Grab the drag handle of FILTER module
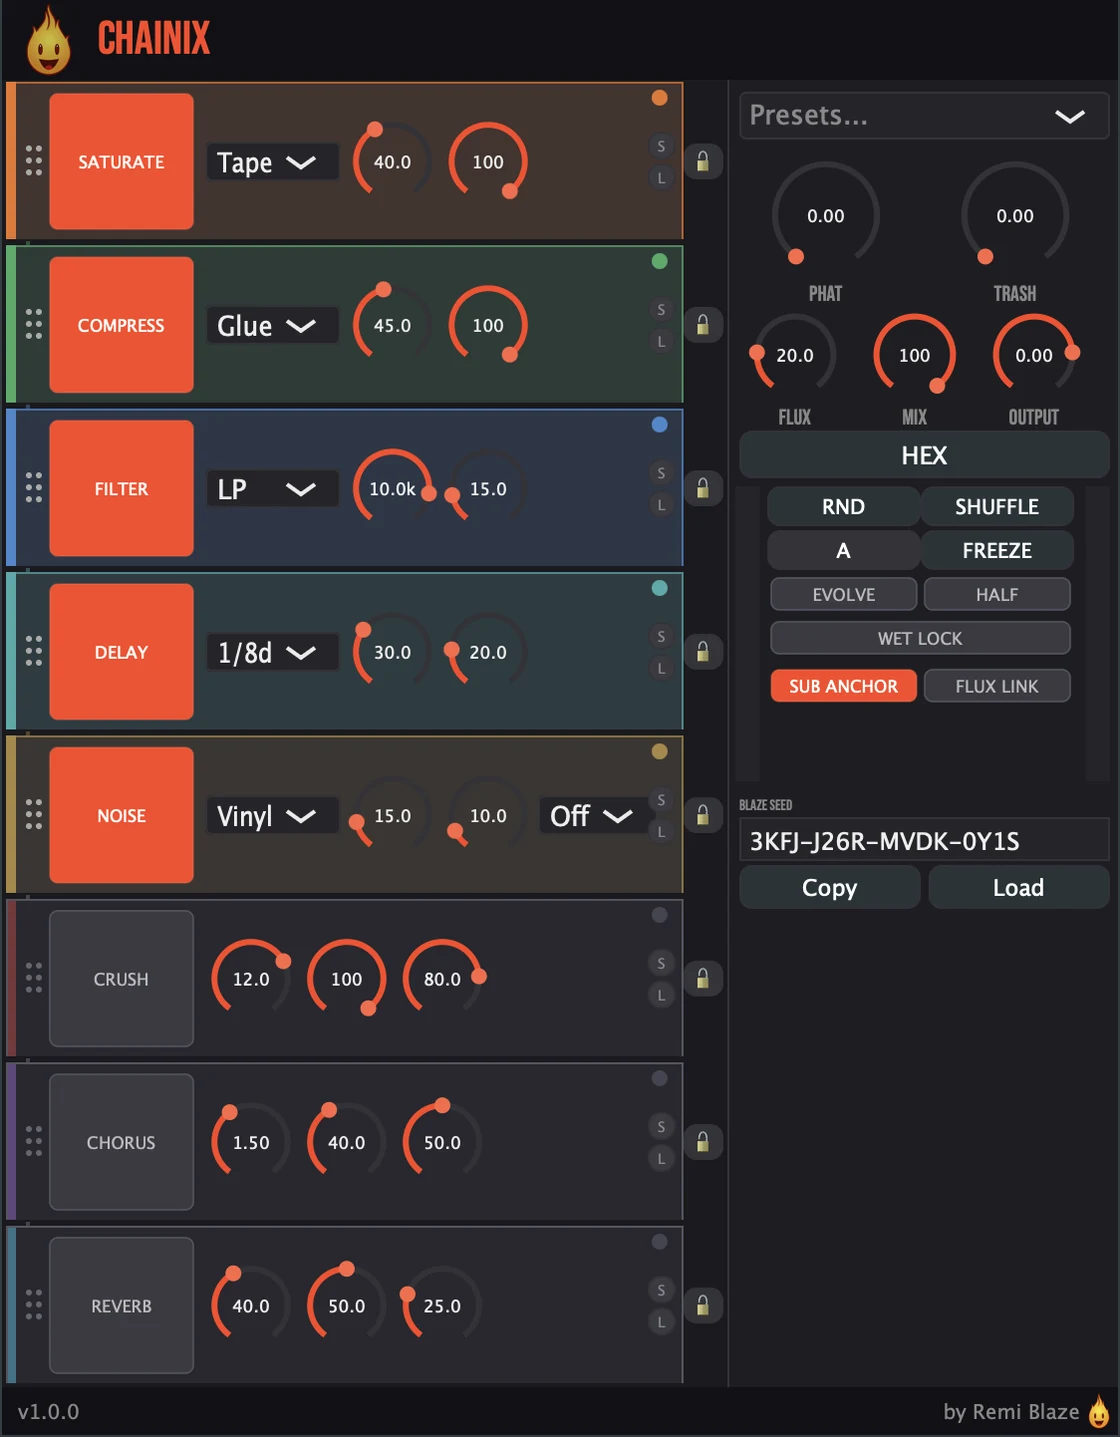The height and width of the screenshot is (1437, 1120). click(34, 488)
